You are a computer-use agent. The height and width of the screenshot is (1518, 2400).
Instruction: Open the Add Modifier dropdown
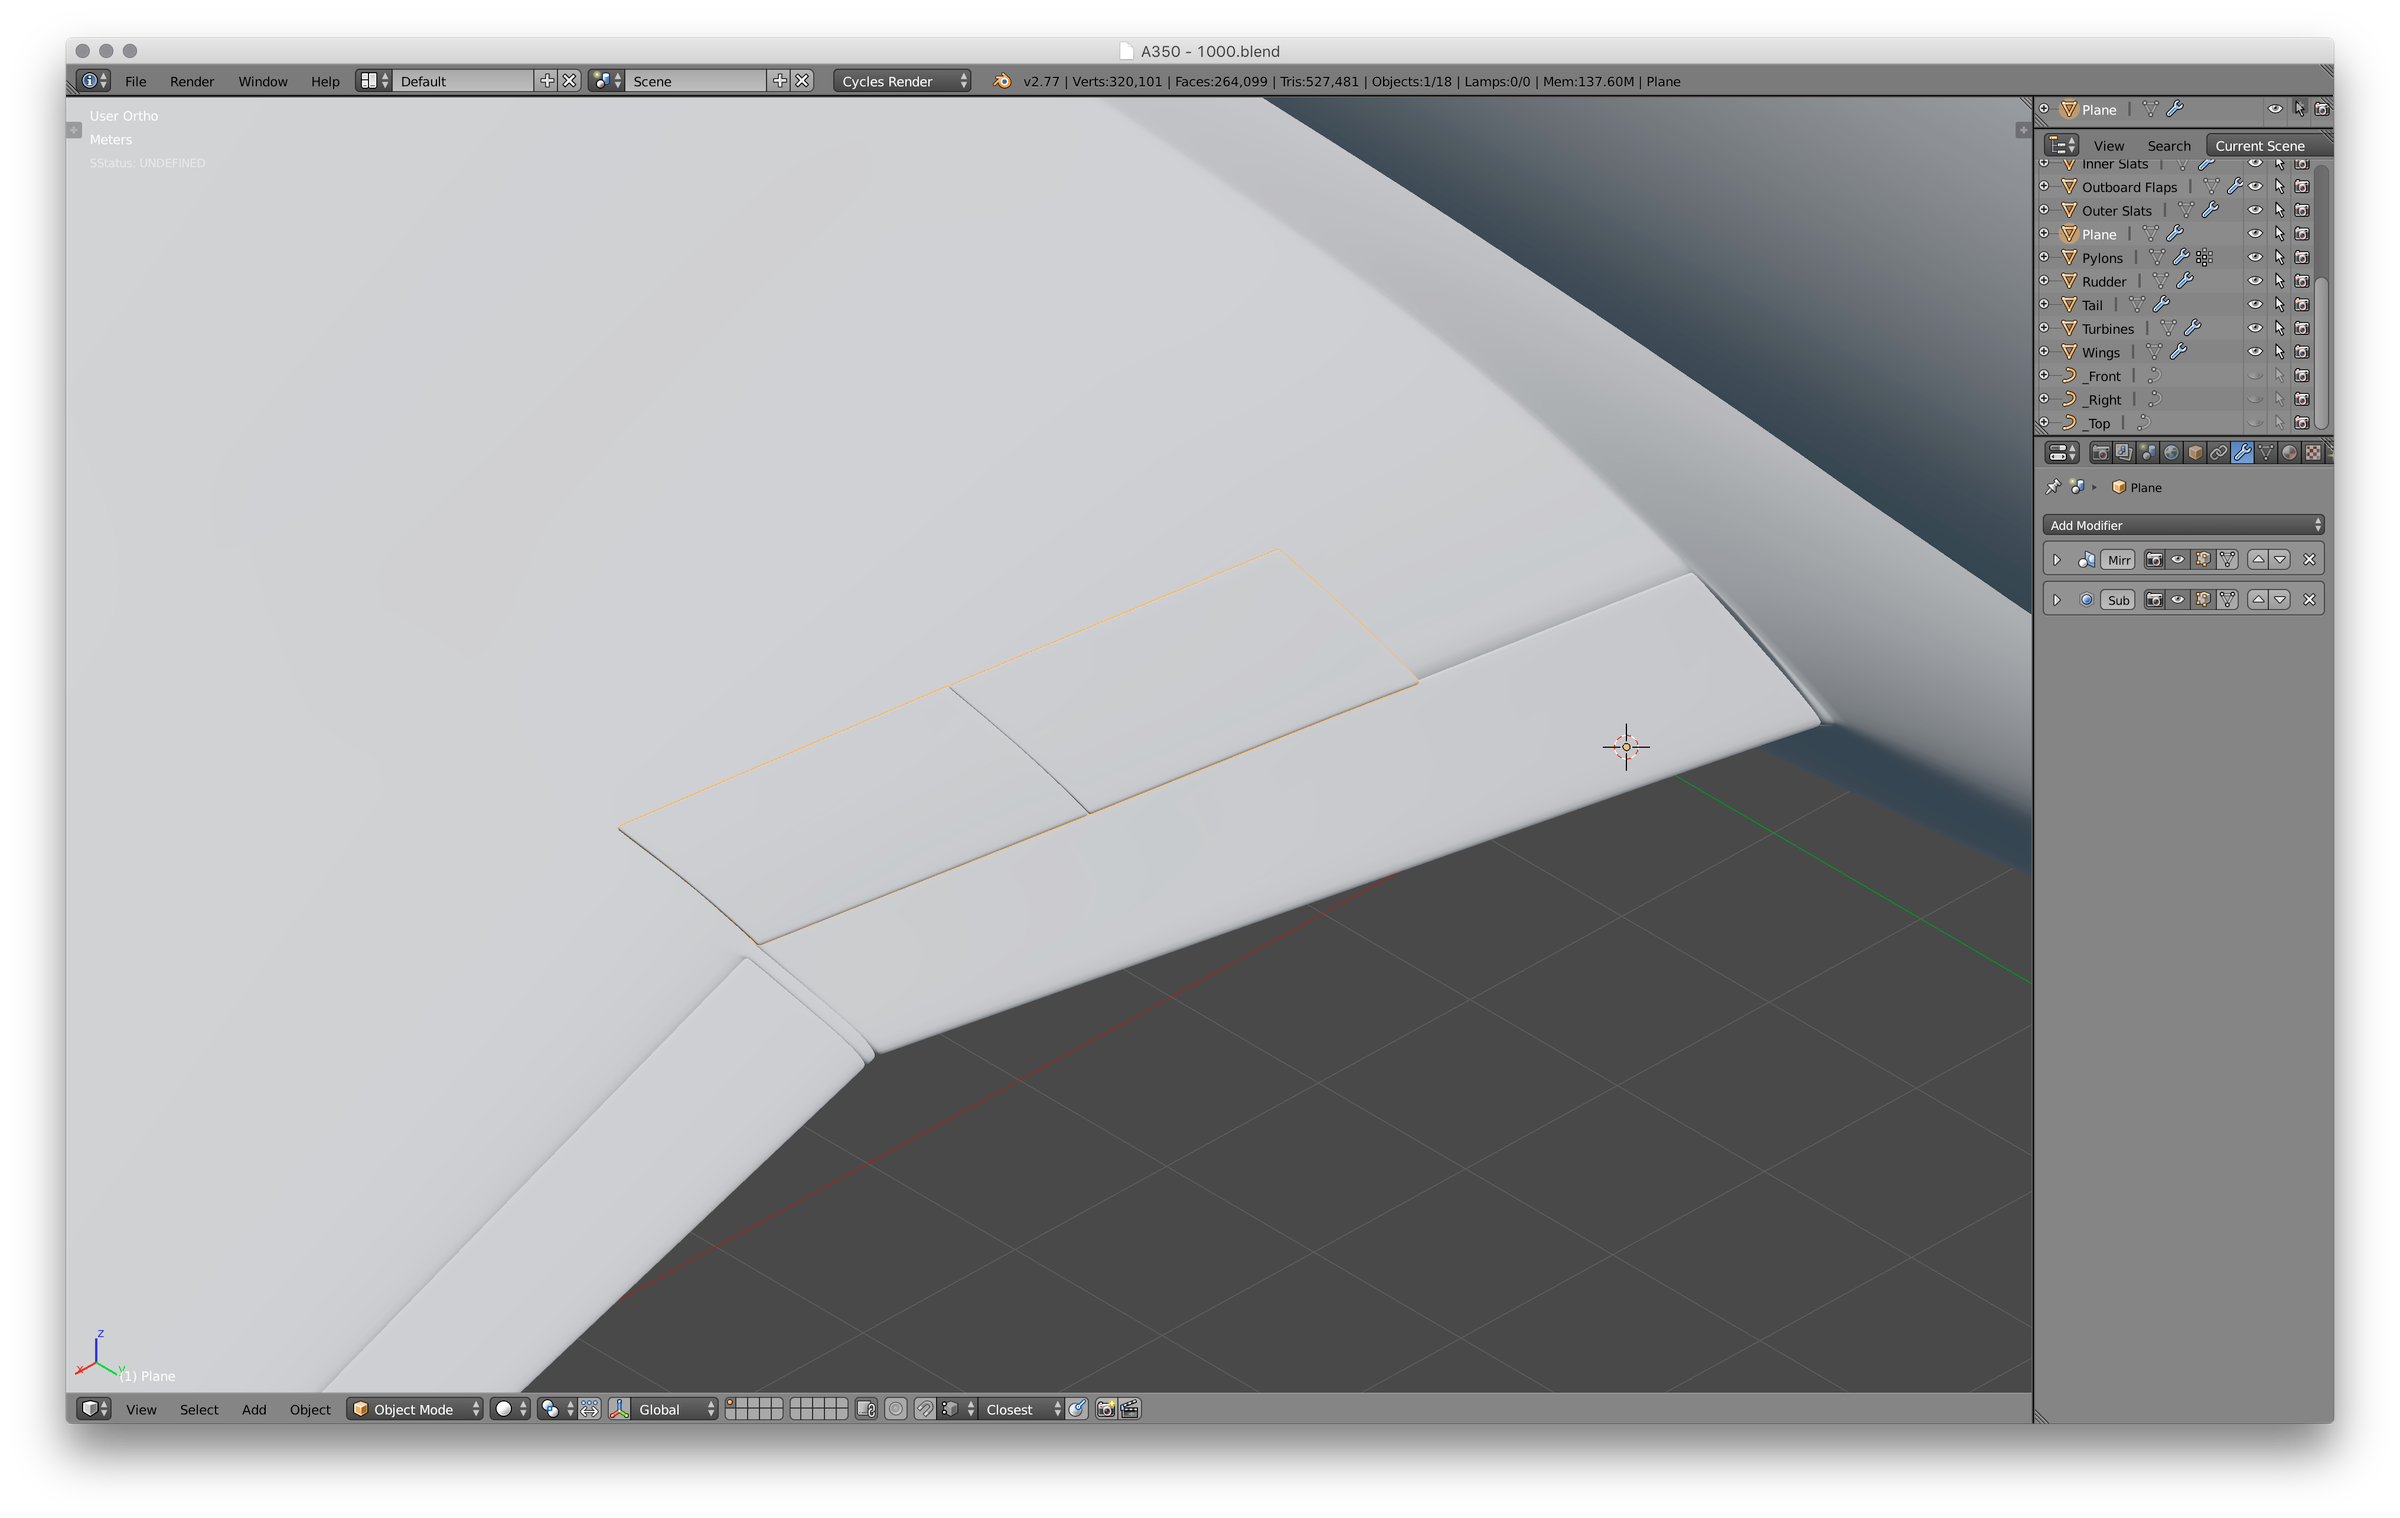(2183, 525)
